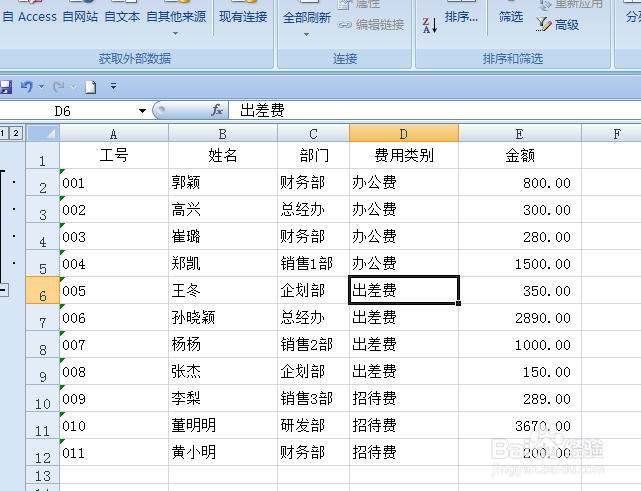Screen dimensions: 641x491
Task: Open Customize Quick Access Toolbar dropdown
Action: coord(113,86)
